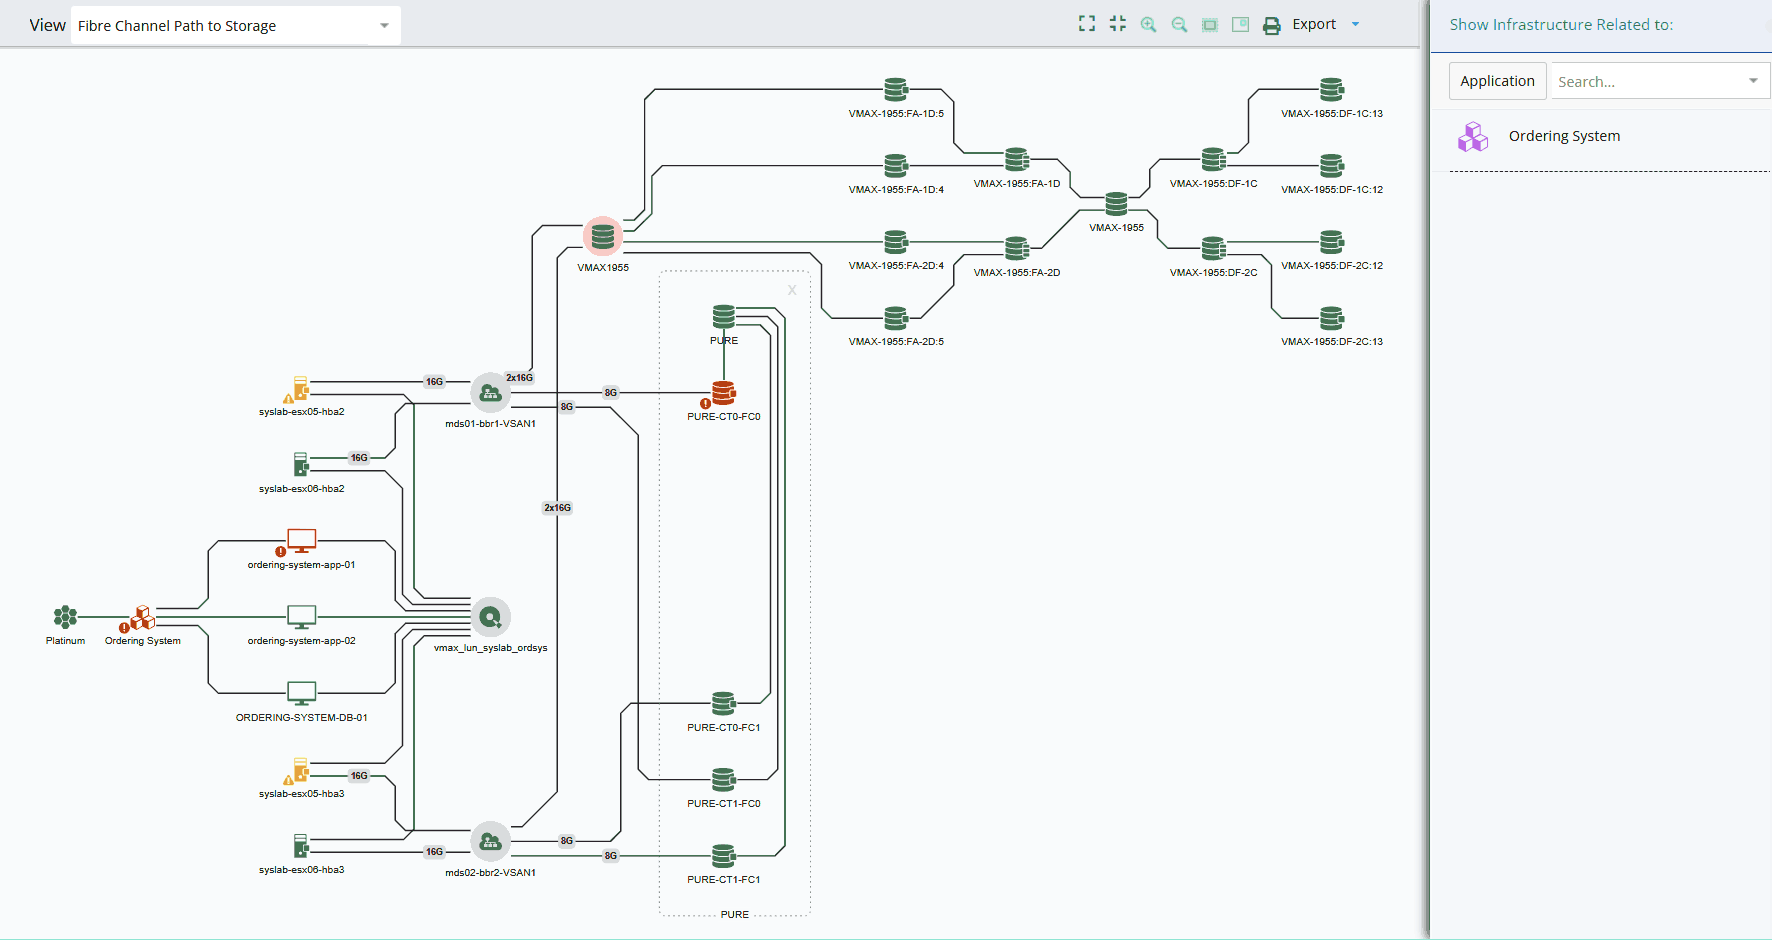This screenshot has width=1772, height=940.
Task: Select the highlighted VMAX1955 storage node
Action: [x=603, y=236]
